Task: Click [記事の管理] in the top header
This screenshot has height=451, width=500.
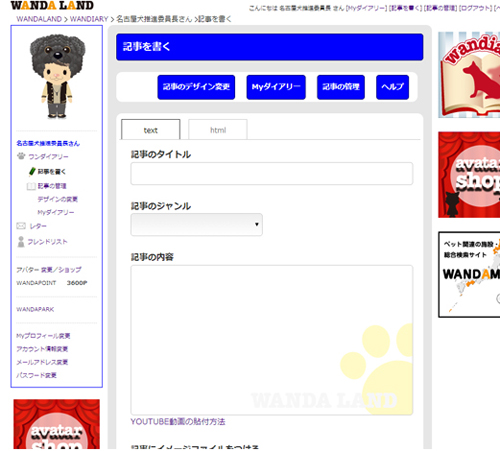Action: [x=440, y=8]
